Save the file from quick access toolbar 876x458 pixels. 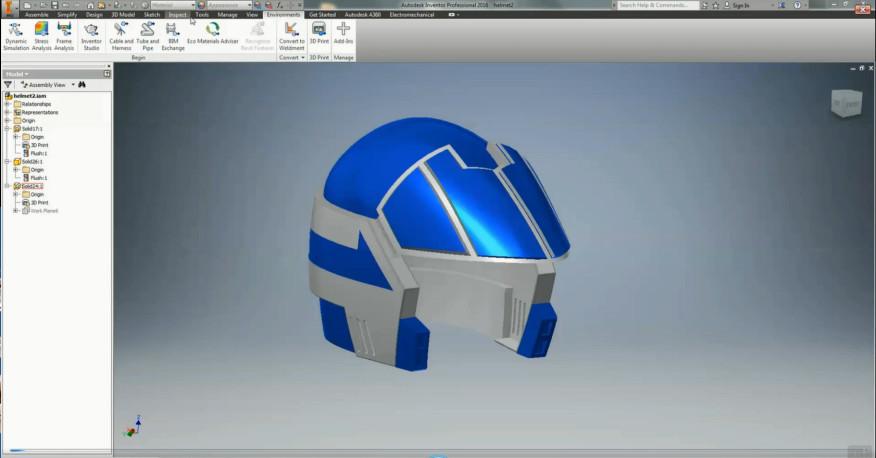tap(54, 5)
